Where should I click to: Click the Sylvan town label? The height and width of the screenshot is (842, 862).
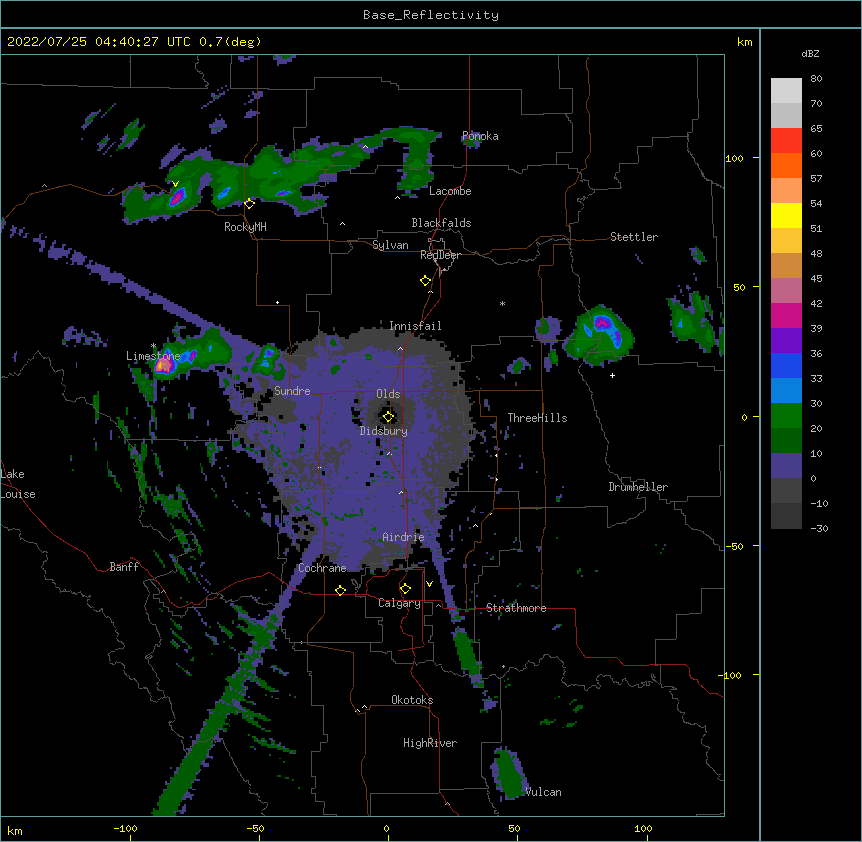390,245
